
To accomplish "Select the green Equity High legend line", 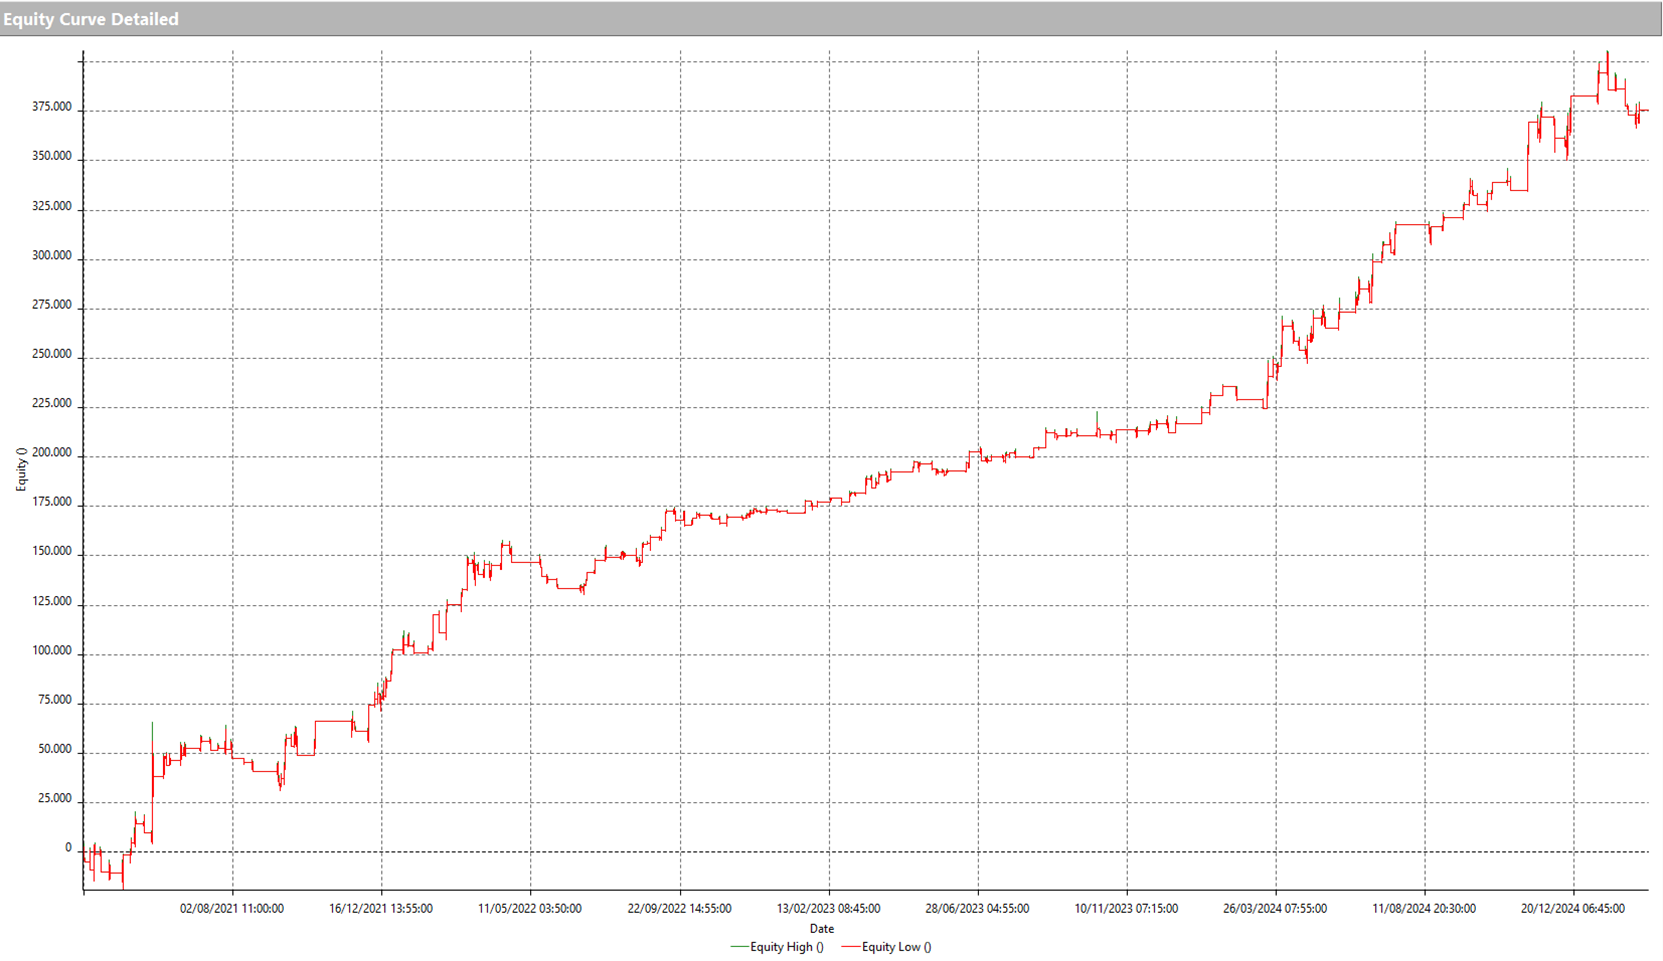I will tap(739, 947).
